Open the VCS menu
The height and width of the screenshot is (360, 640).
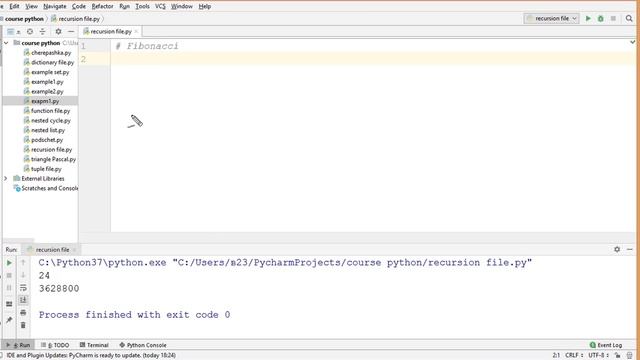pyautogui.click(x=160, y=6)
